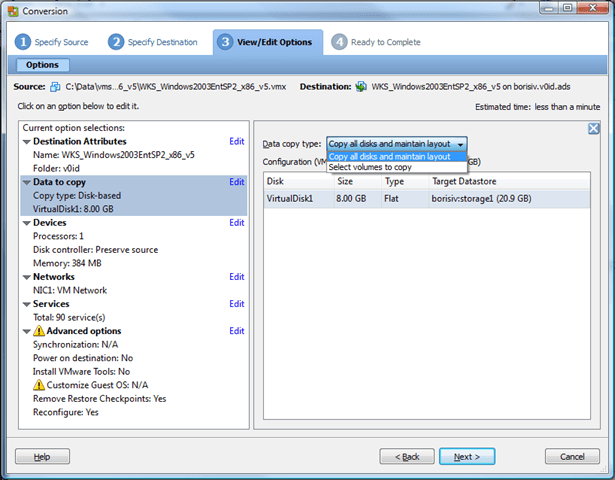The image size is (615, 480).
Task: Close the options pane with blue X icon
Action: [x=593, y=129]
